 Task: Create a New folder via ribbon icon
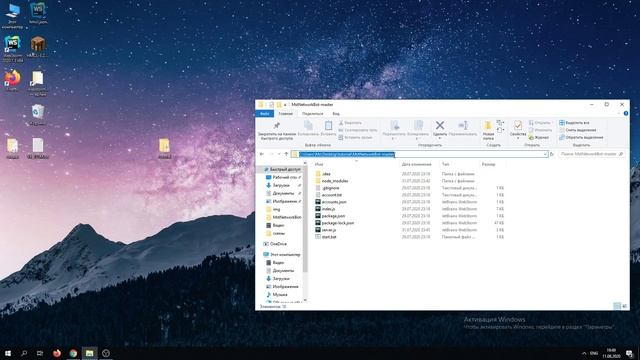[488, 125]
